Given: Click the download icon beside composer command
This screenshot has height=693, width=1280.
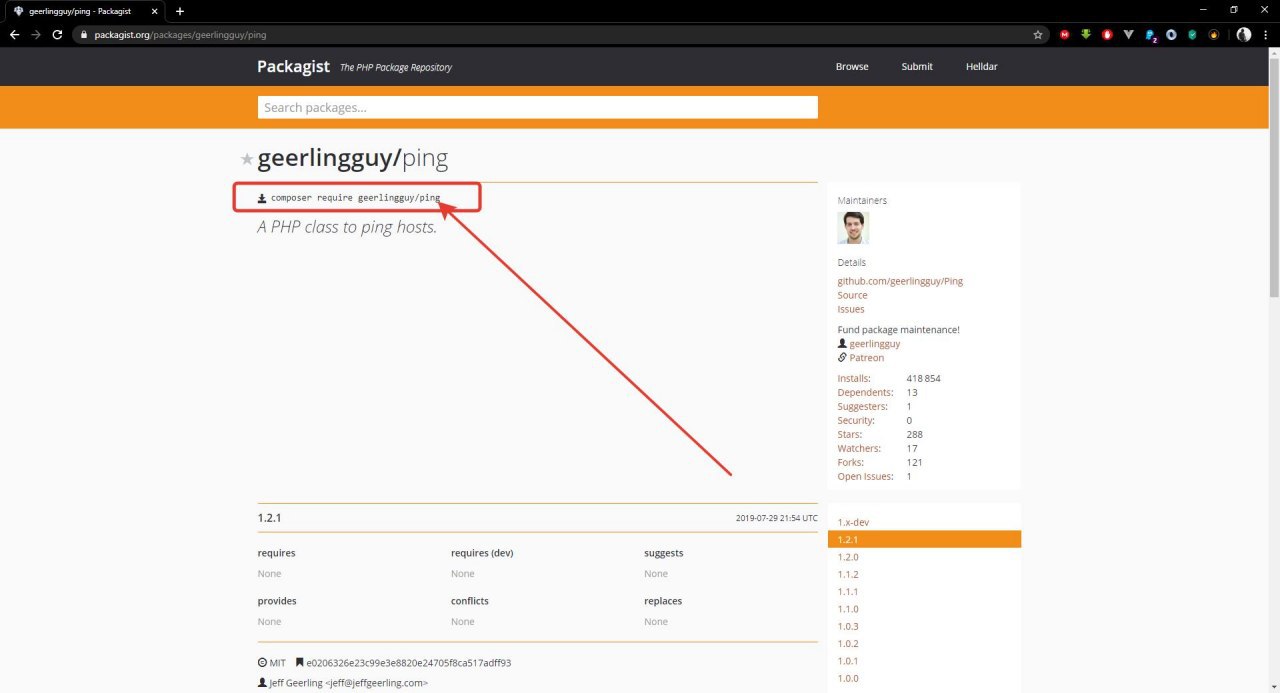Looking at the screenshot, I should coord(262,198).
